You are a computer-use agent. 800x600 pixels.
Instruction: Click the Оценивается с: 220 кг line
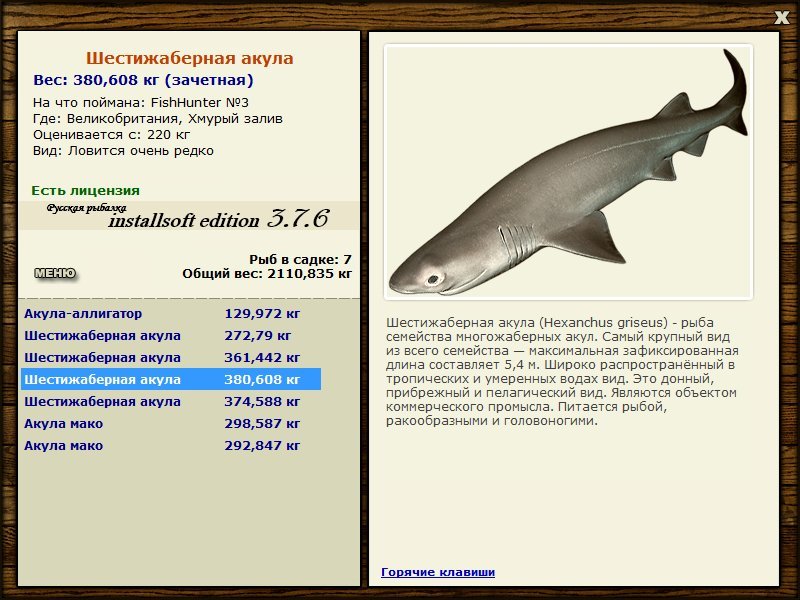tap(112, 135)
